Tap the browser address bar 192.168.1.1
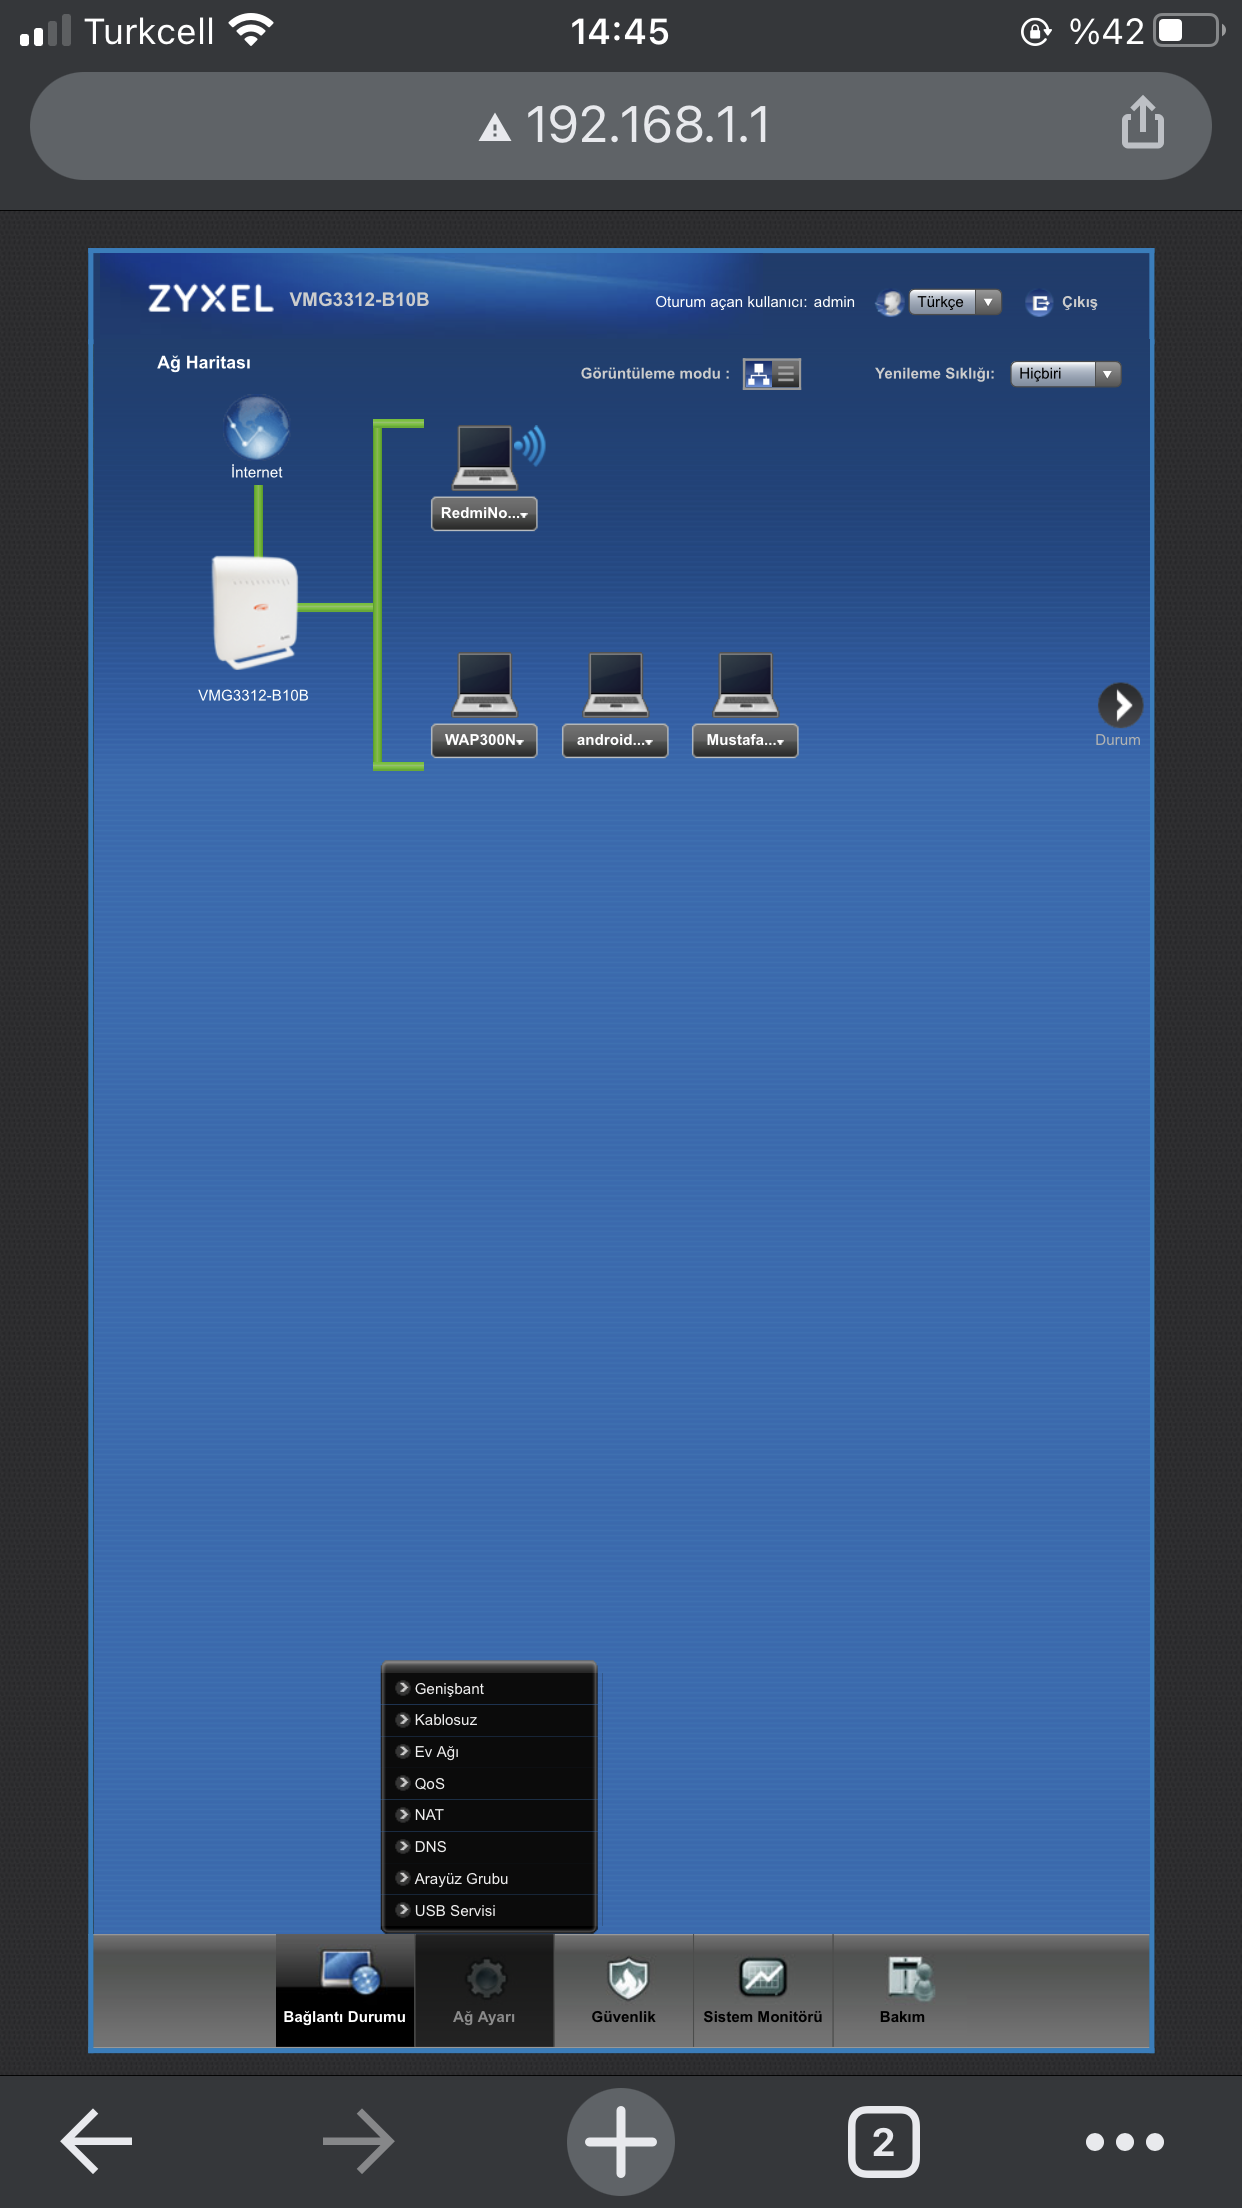The image size is (1242, 2208). (x=621, y=126)
